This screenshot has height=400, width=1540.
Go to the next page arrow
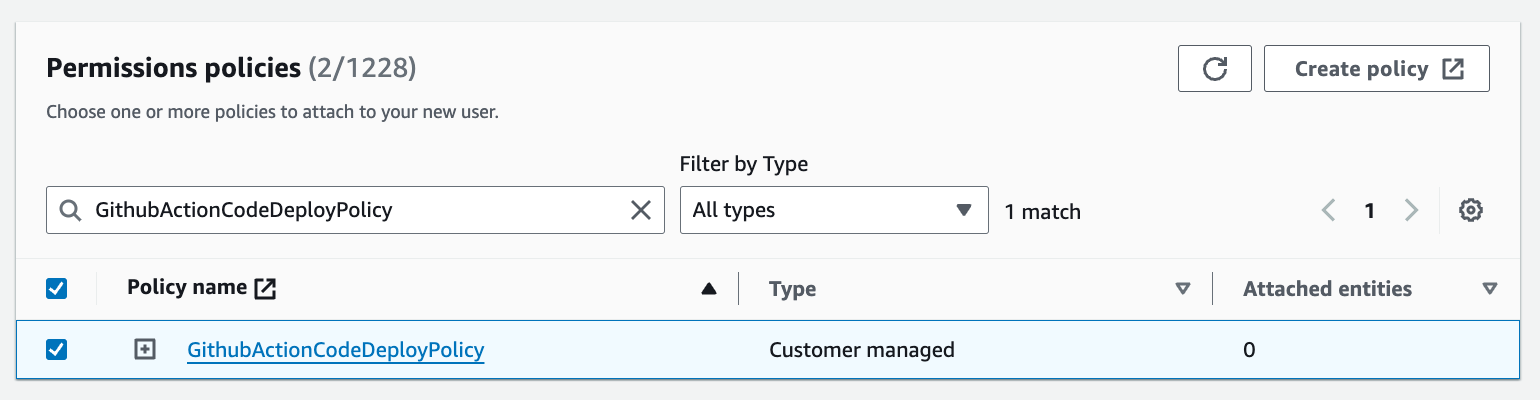[x=1411, y=211]
